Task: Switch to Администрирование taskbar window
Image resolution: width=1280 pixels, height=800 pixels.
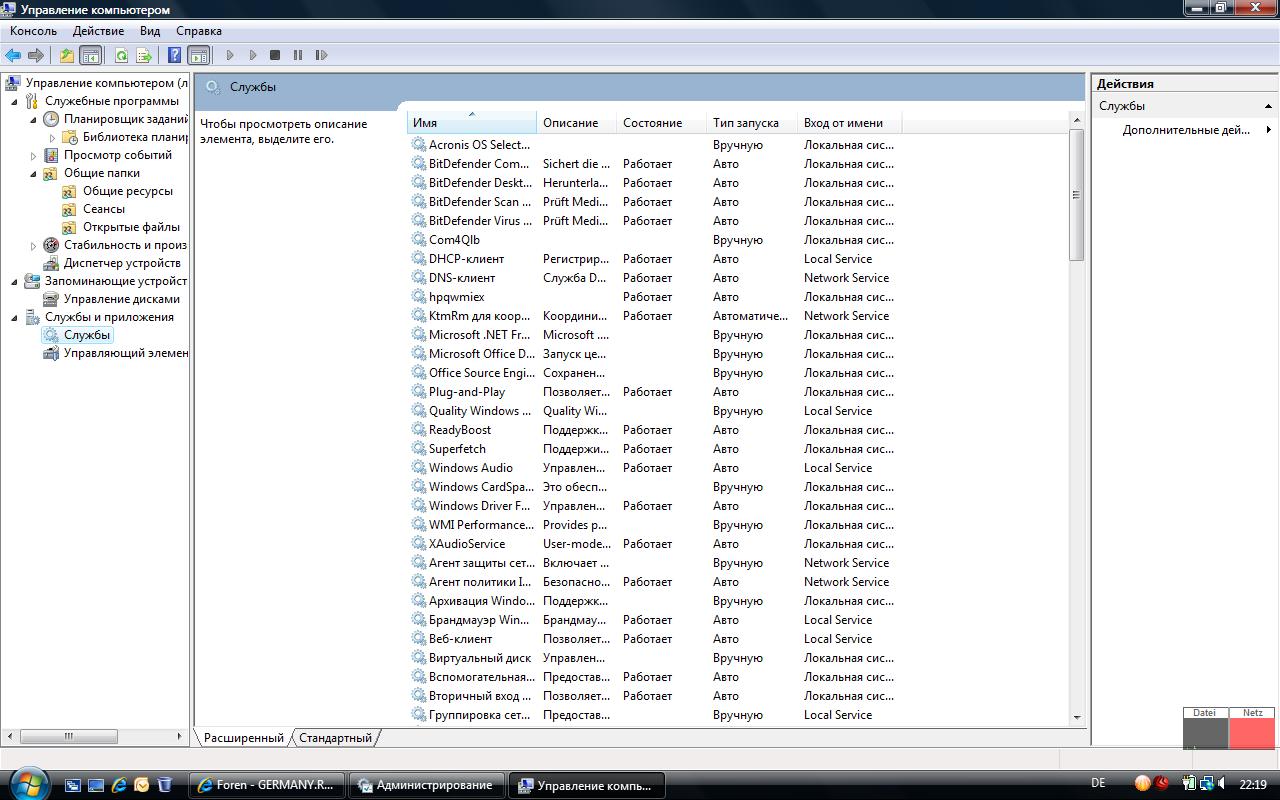Action: point(428,785)
